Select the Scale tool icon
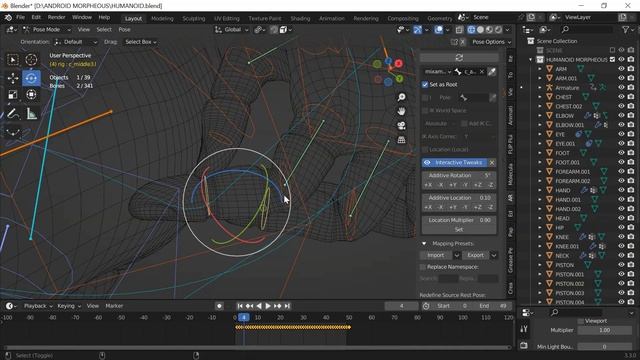 [13, 95]
